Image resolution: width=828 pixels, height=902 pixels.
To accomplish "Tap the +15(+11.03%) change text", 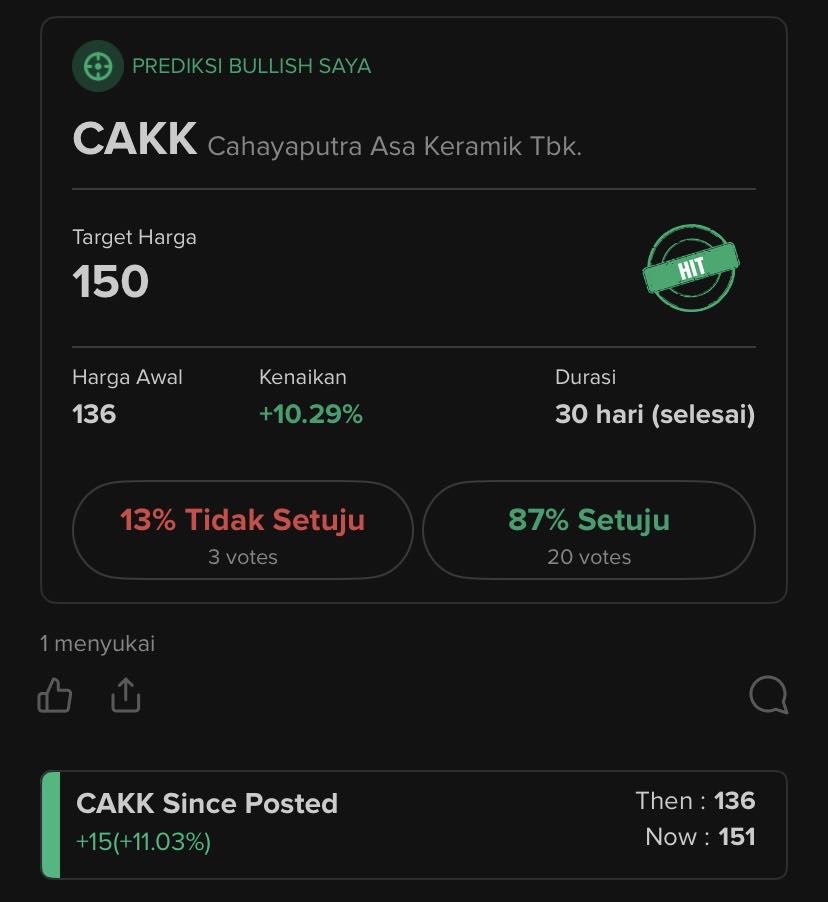I will pos(143,842).
